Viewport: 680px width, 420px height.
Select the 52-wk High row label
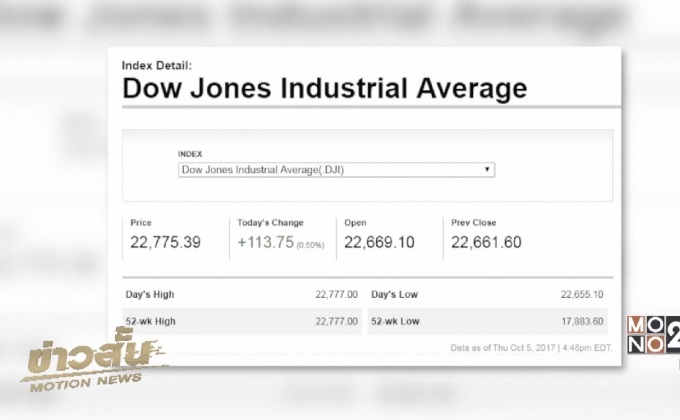[150, 321]
